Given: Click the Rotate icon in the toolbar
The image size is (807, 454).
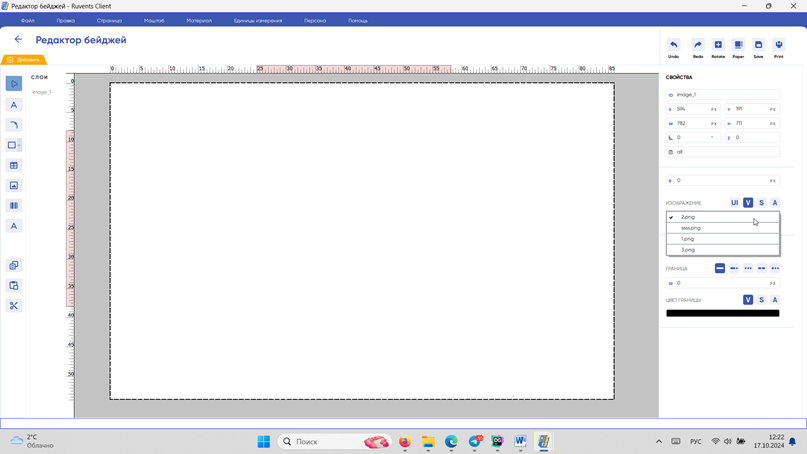Looking at the screenshot, I should pos(718,45).
